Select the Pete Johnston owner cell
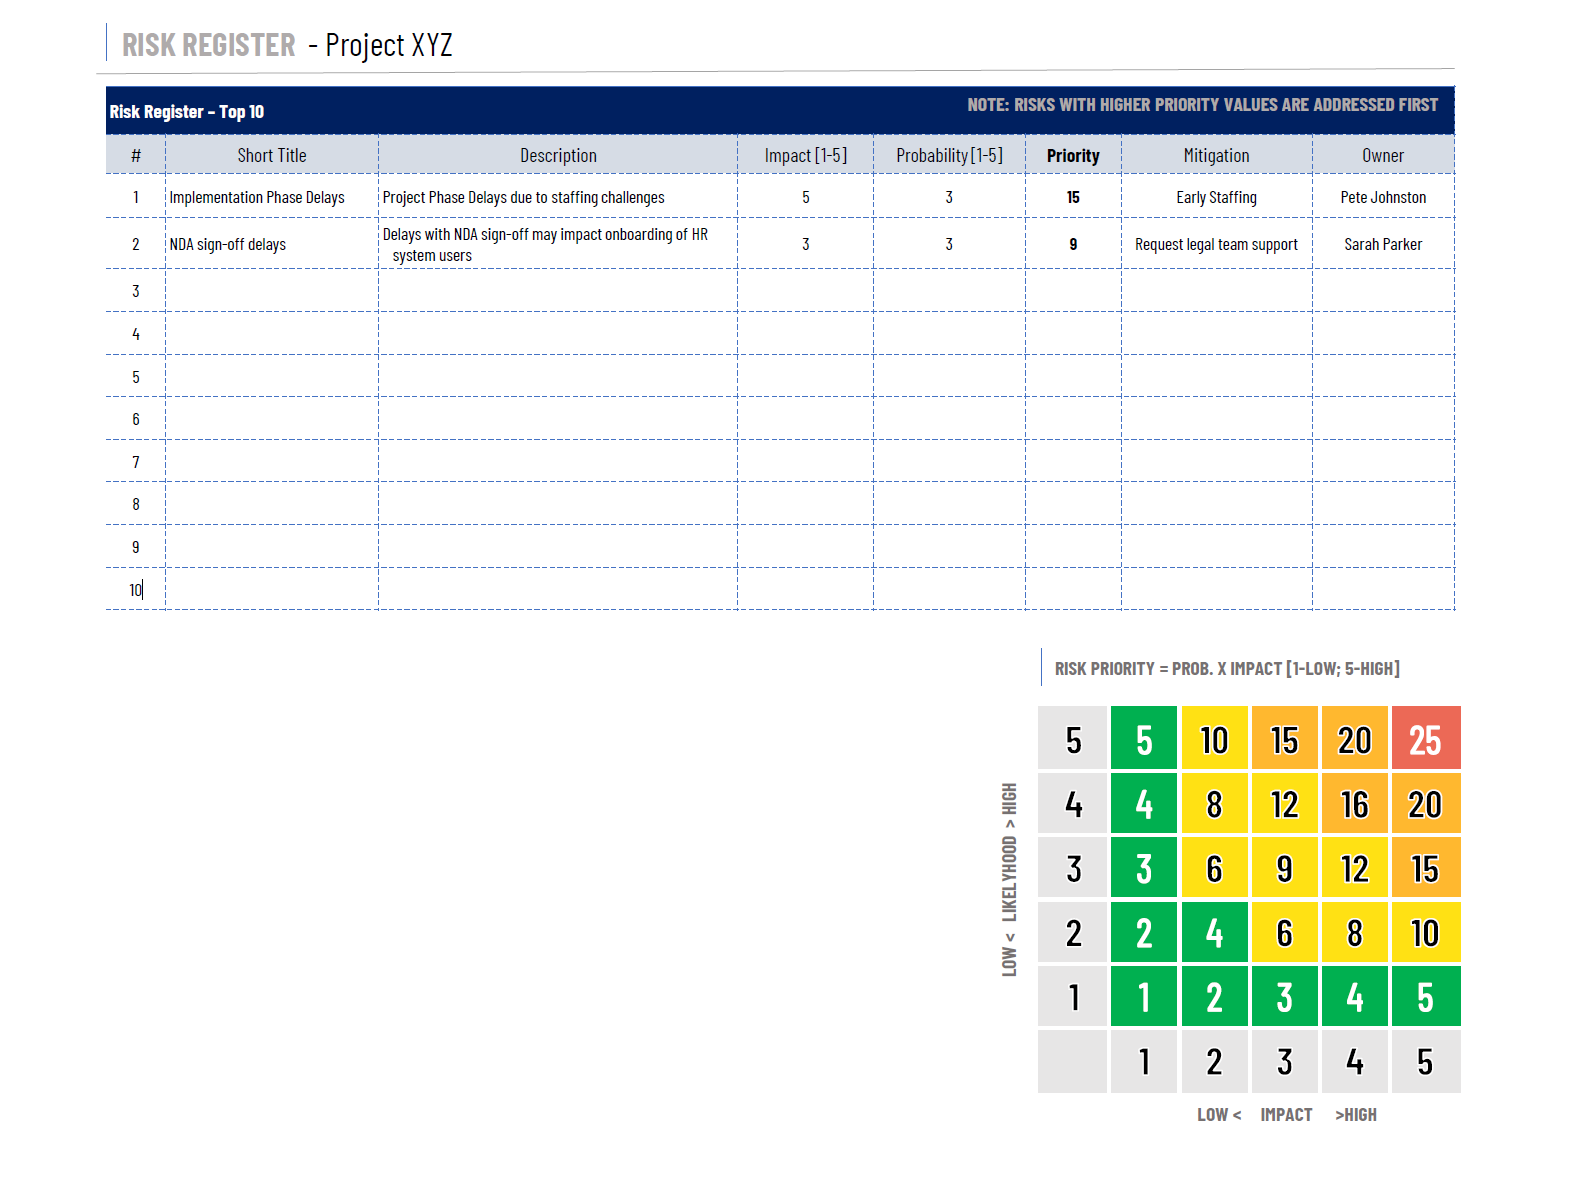 (1382, 197)
